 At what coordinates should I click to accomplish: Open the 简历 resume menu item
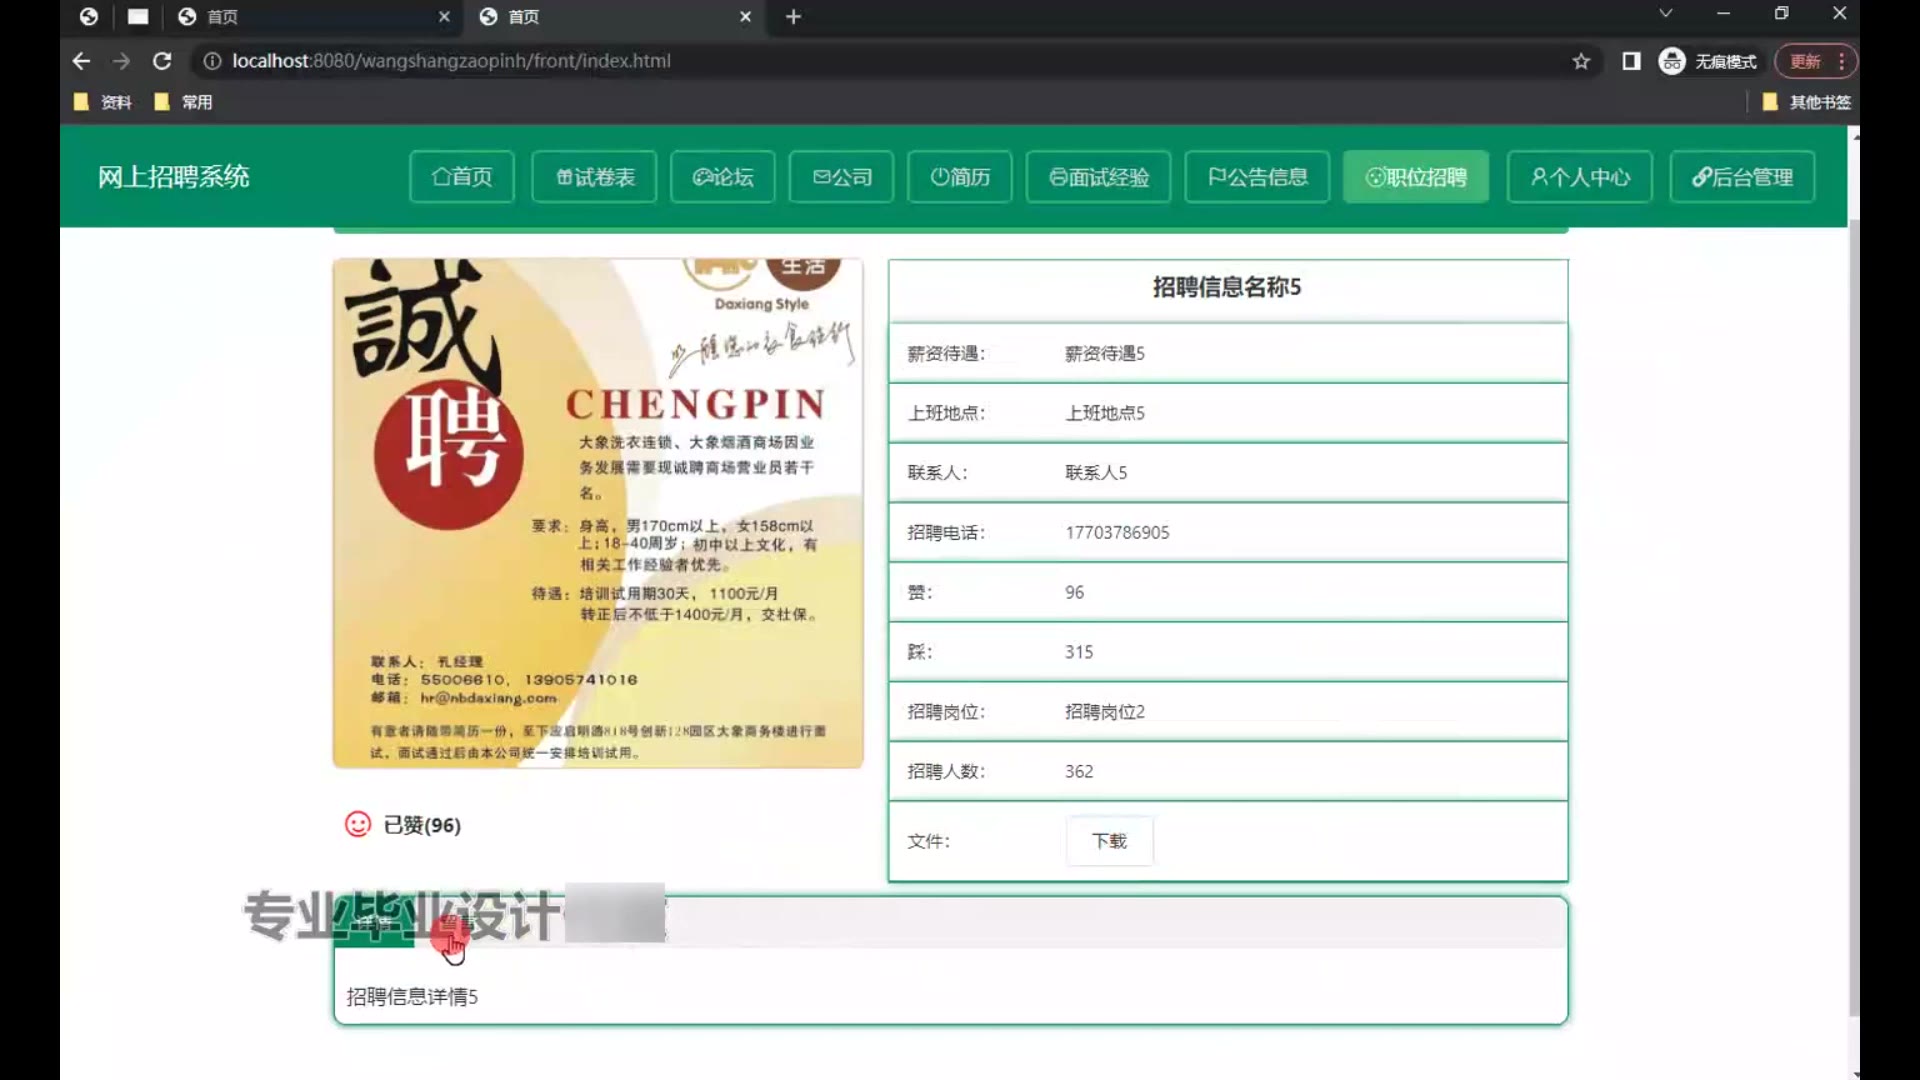[960, 177]
